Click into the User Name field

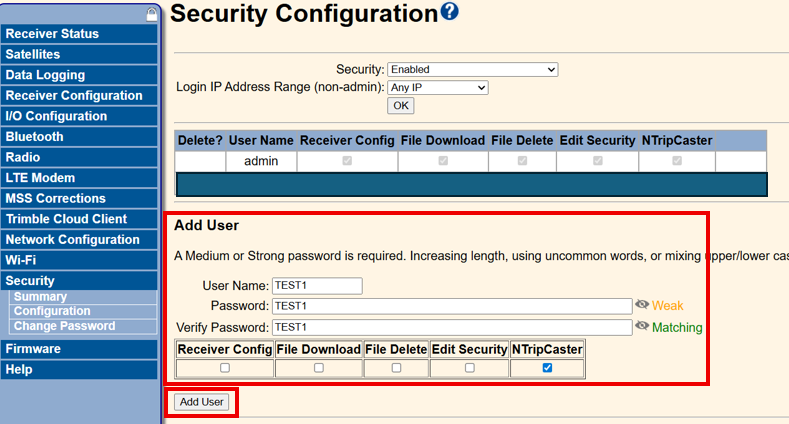pyautogui.click(x=317, y=286)
